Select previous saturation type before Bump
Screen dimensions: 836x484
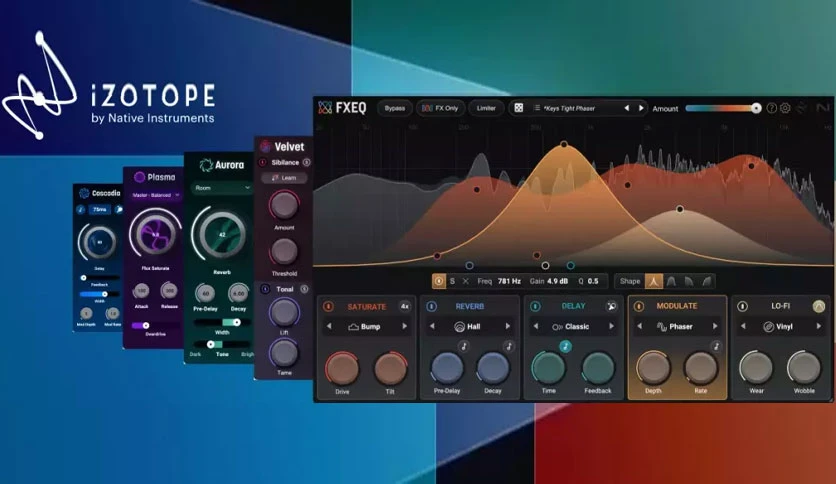click(329, 326)
